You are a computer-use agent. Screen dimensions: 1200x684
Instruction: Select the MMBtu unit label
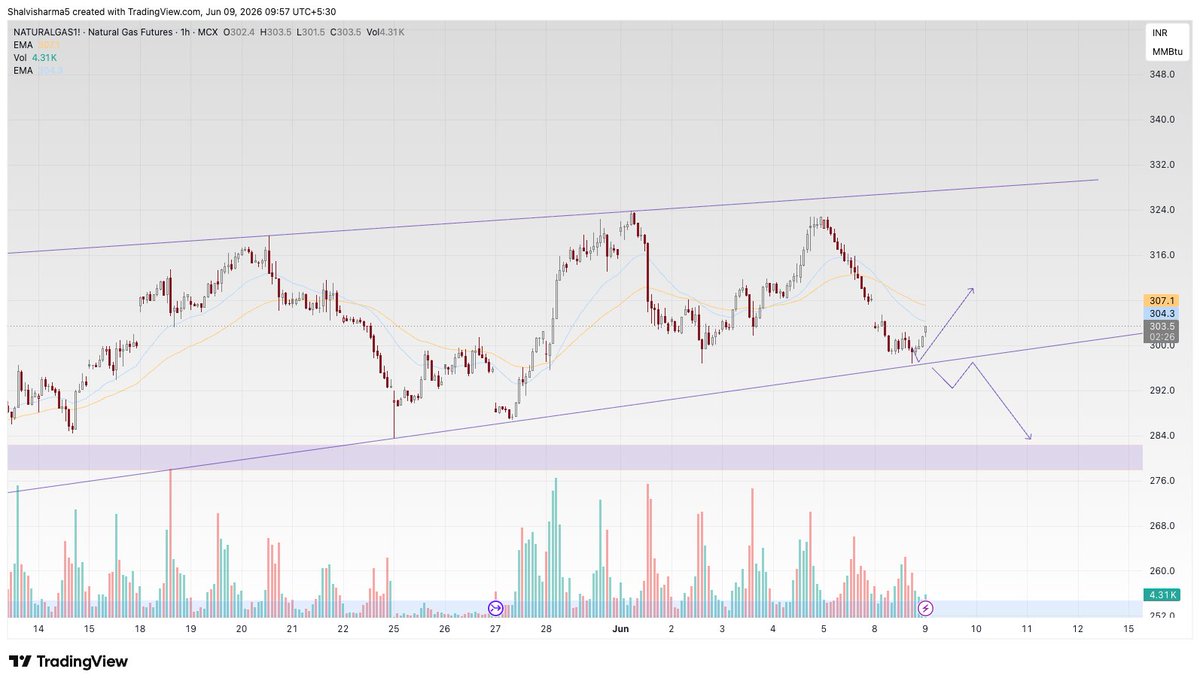(1166, 51)
